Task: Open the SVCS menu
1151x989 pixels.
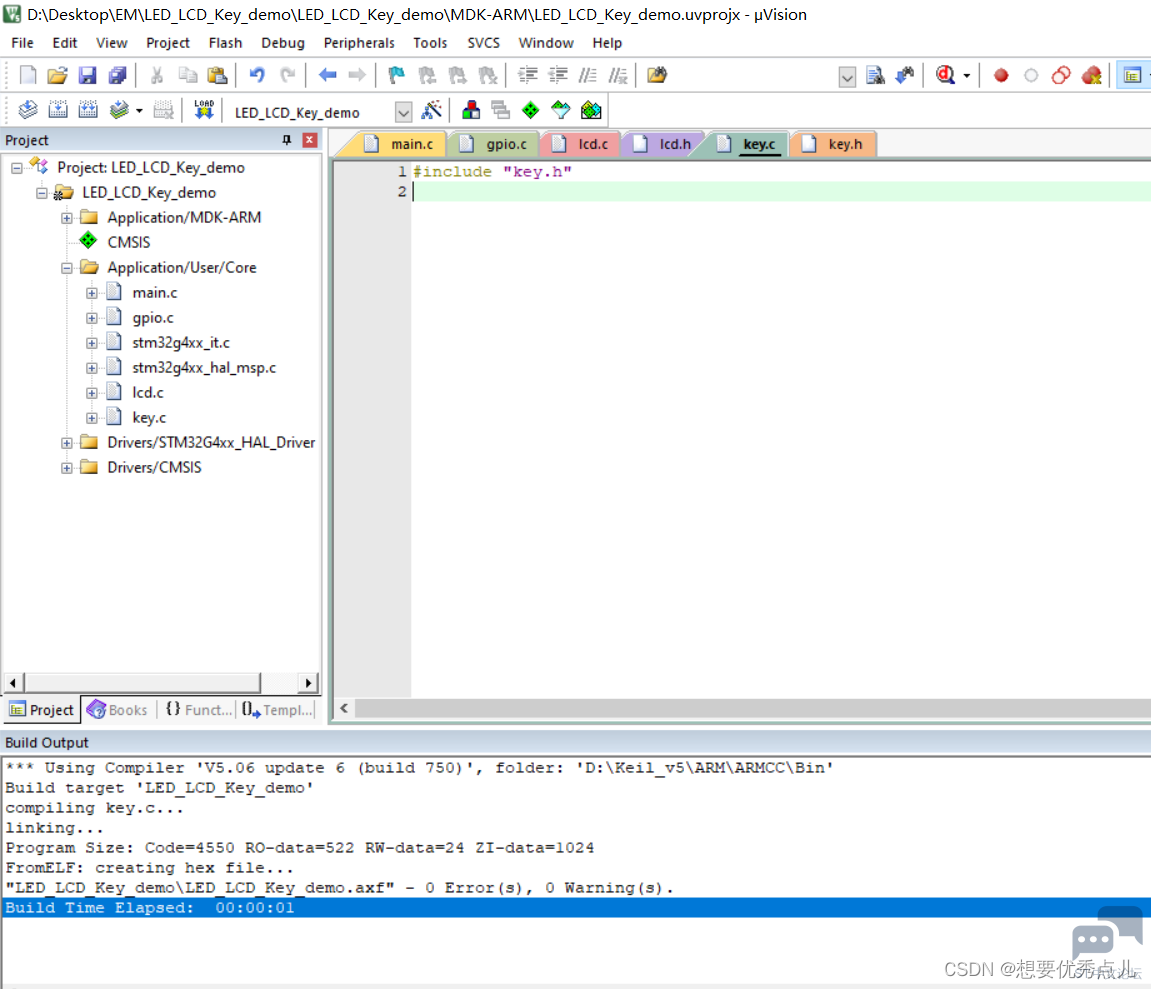Action: pyautogui.click(x=483, y=43)
